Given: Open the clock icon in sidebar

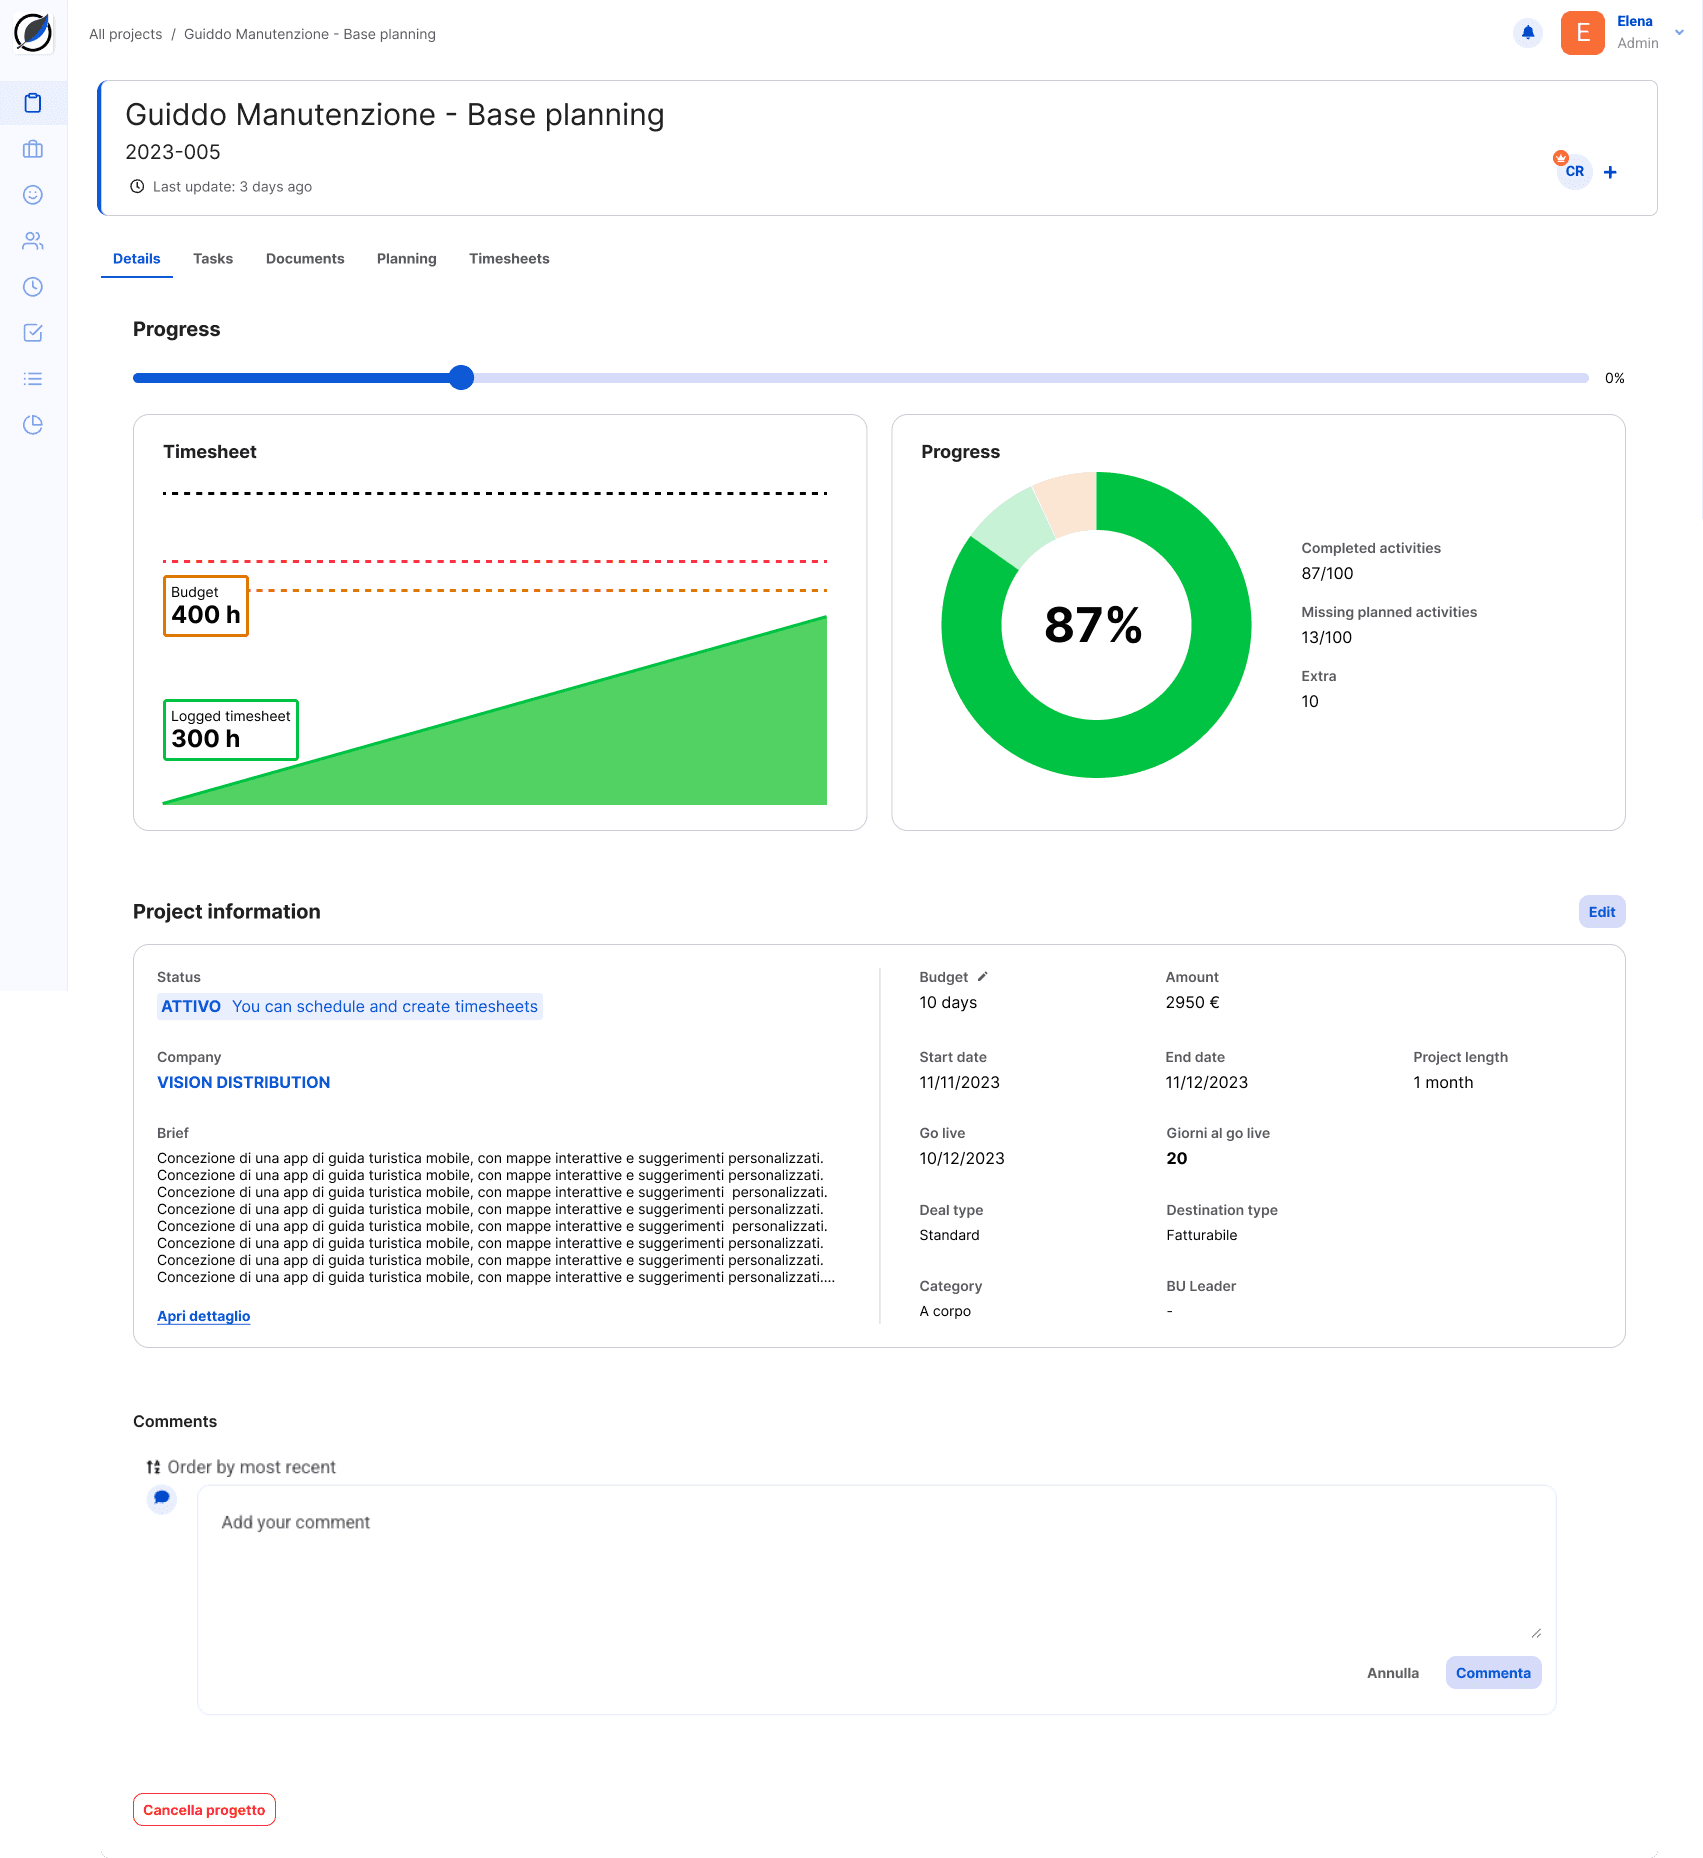Looking at the screenshot, I should point(33,287).
